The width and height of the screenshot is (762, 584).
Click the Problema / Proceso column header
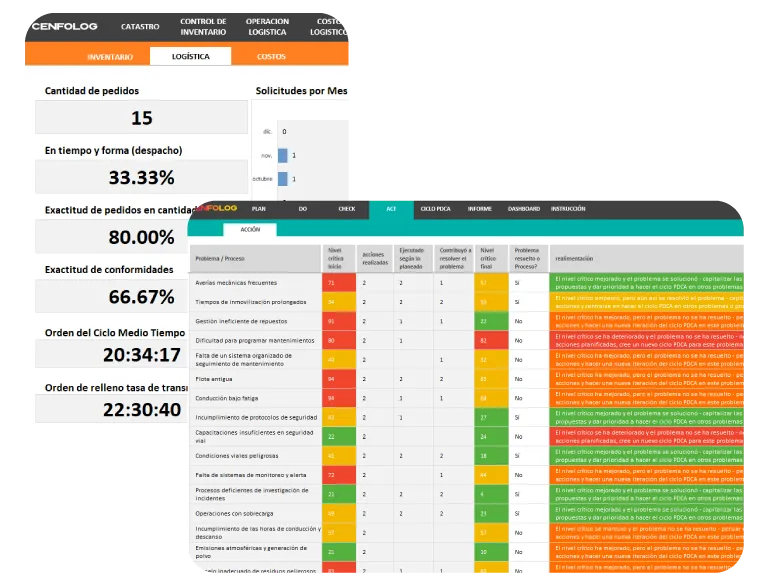[x=256, y=258]
